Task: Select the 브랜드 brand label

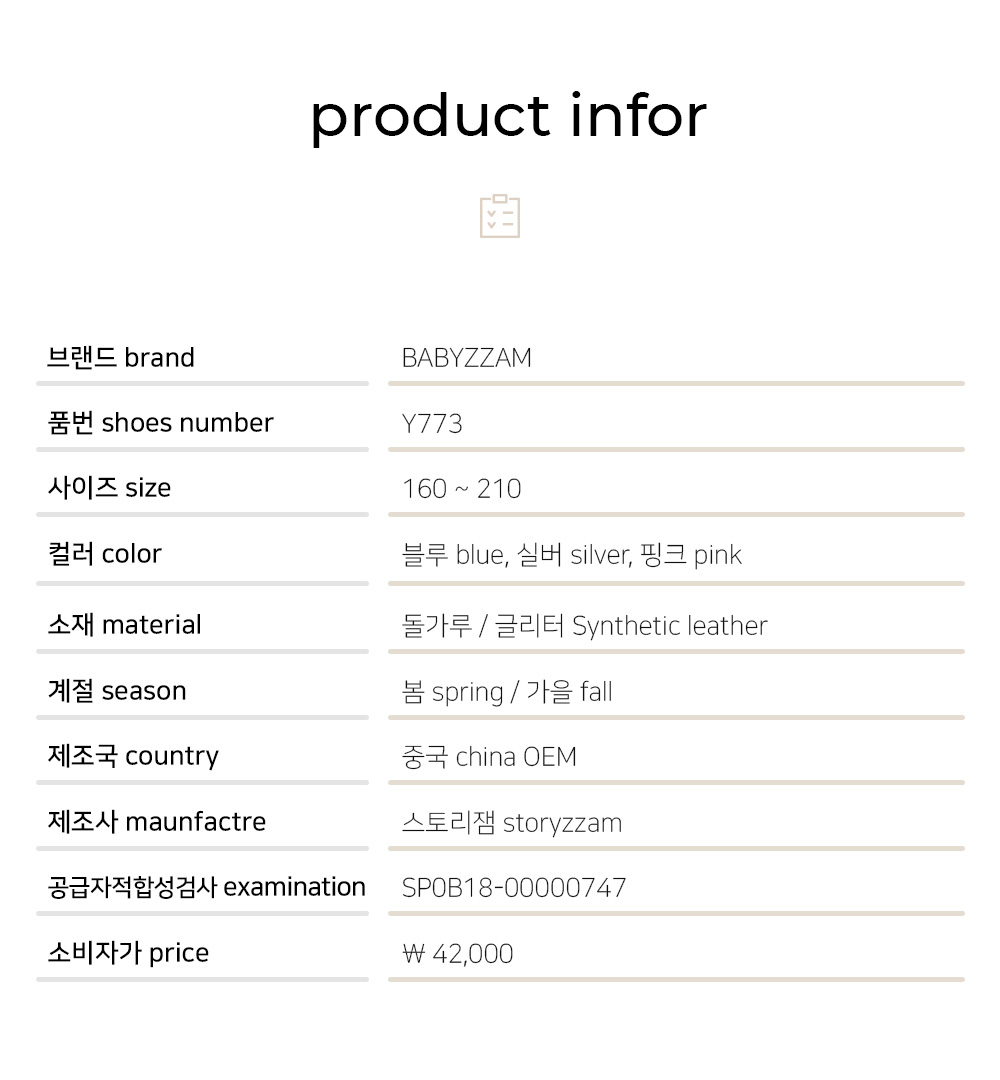Action: pos(121,357)
